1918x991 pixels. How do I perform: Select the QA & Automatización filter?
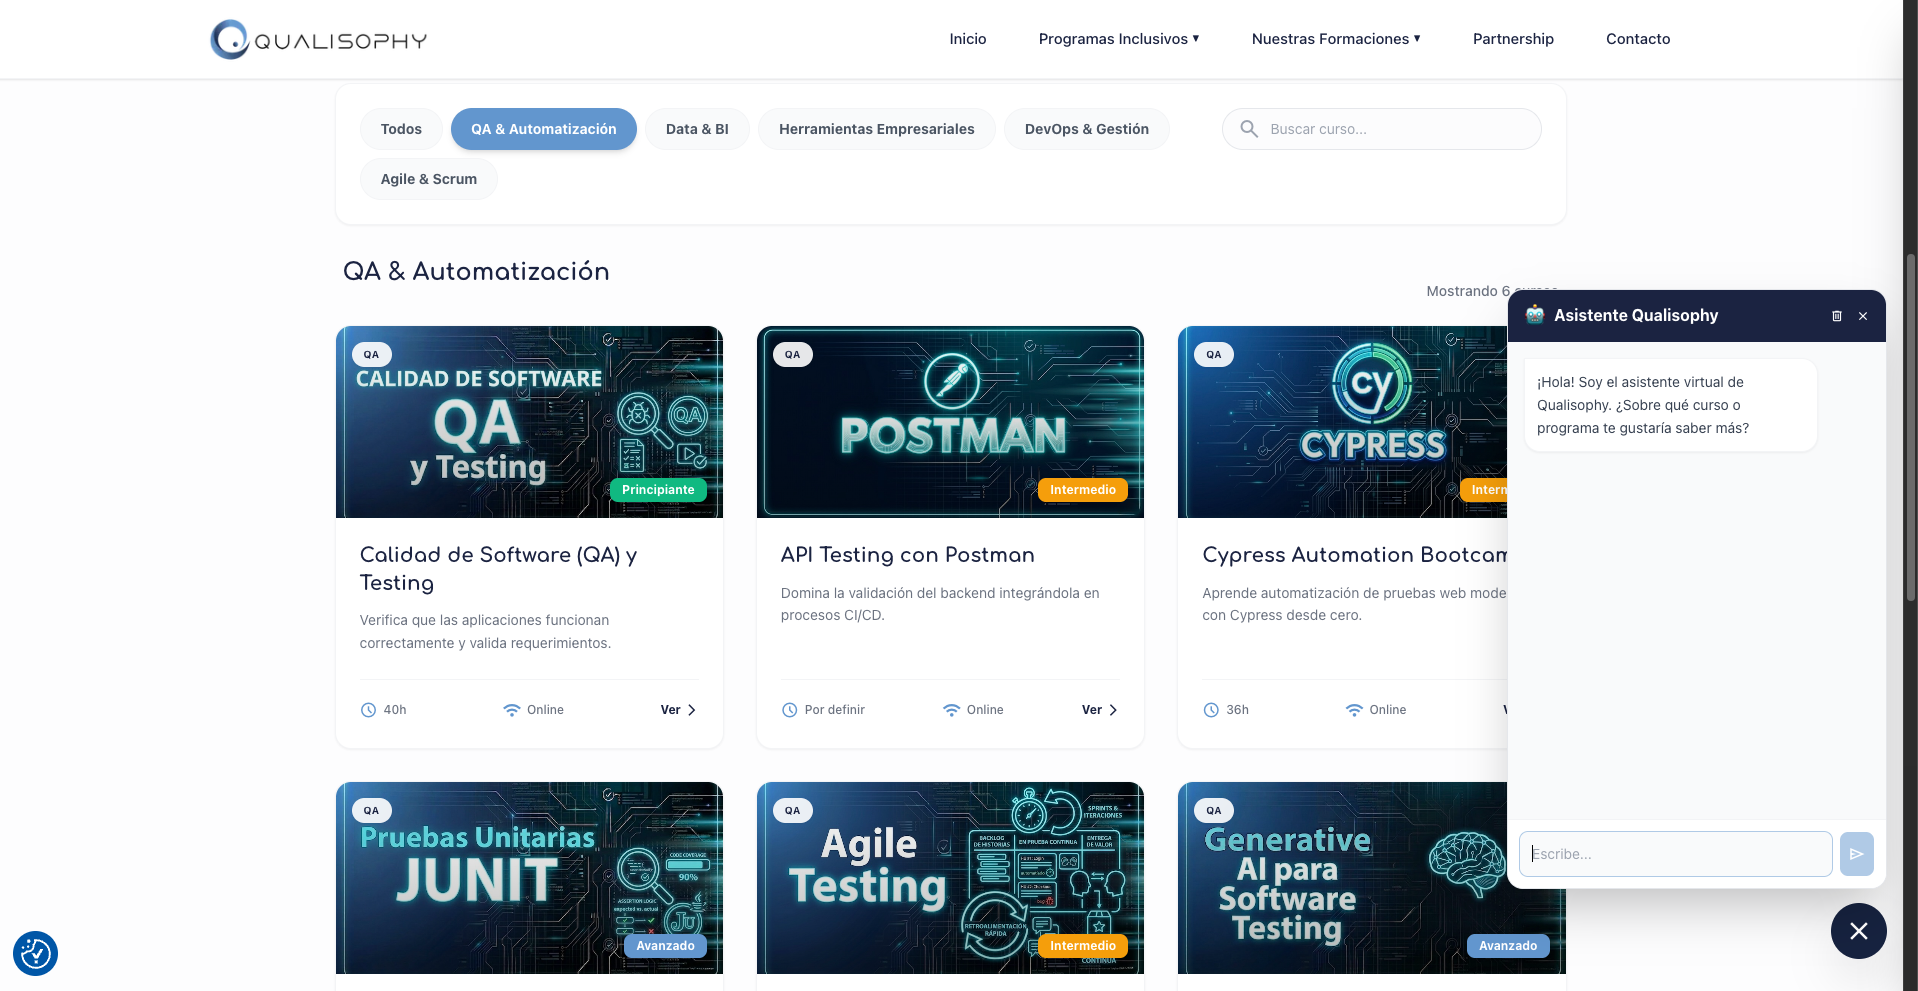tap(544, 129)
